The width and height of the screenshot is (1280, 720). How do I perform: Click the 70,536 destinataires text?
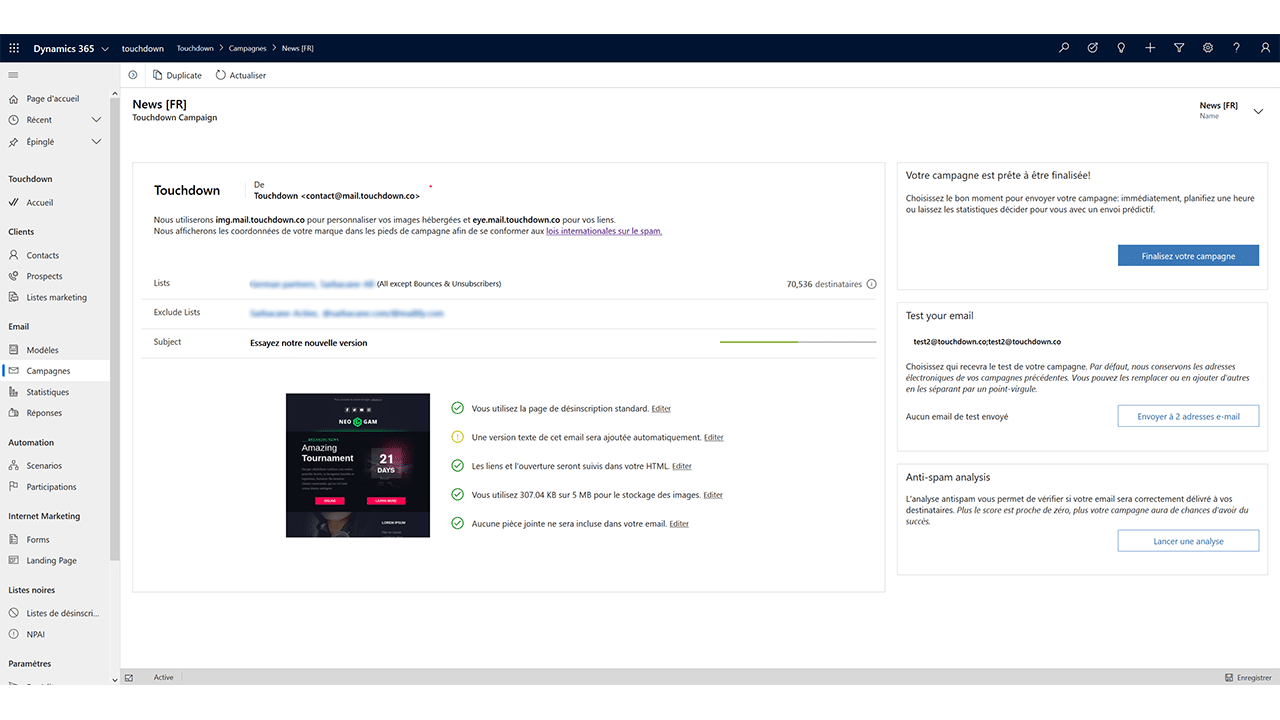tap(824, 284)
